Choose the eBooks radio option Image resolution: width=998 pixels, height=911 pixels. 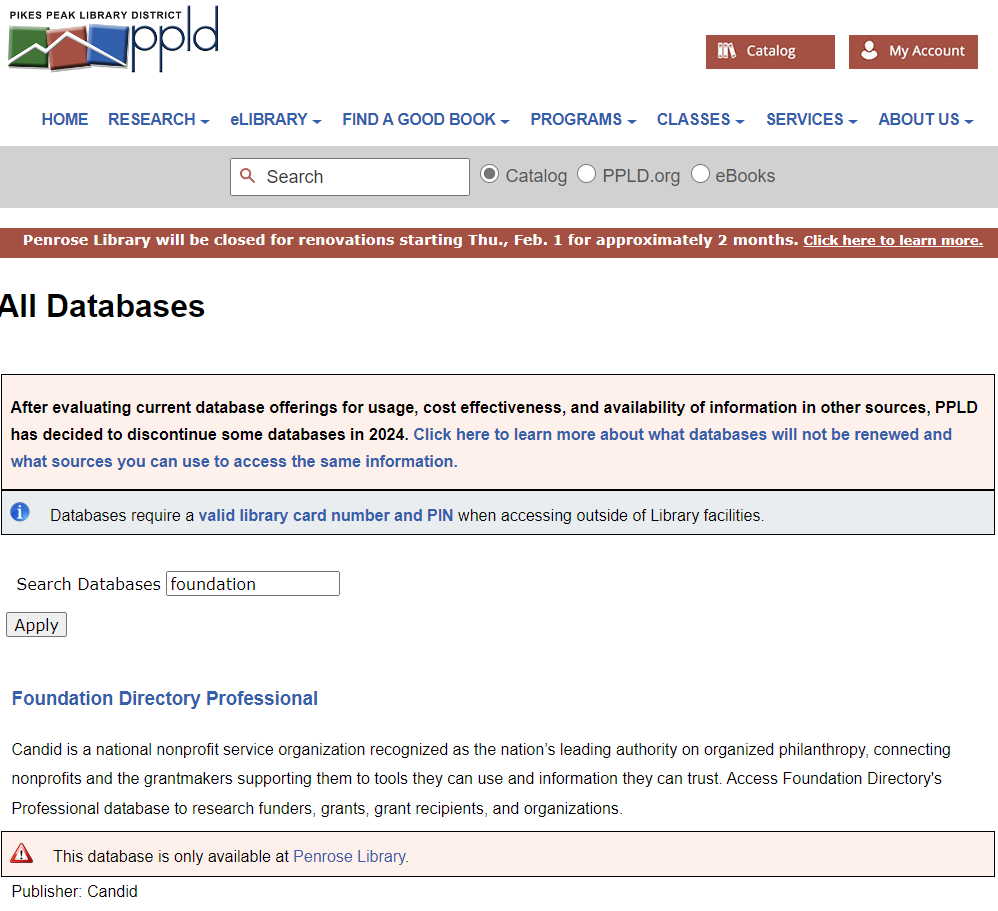click(700, 174)
